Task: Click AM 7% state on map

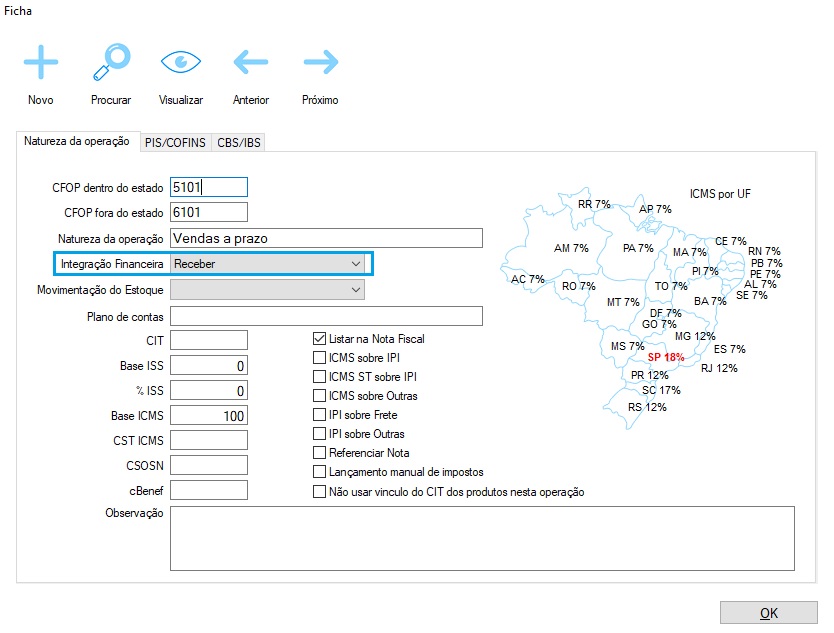Action: pos(571,248)
